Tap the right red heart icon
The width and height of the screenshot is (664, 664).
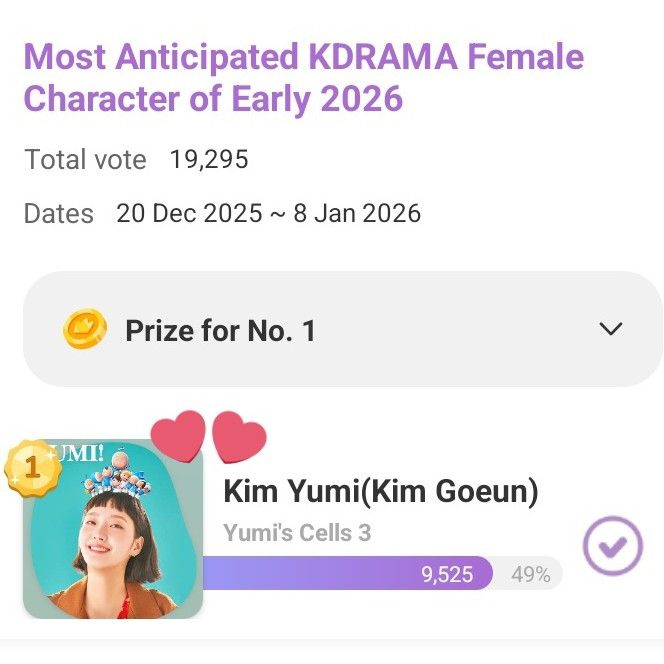pos(240,439)
